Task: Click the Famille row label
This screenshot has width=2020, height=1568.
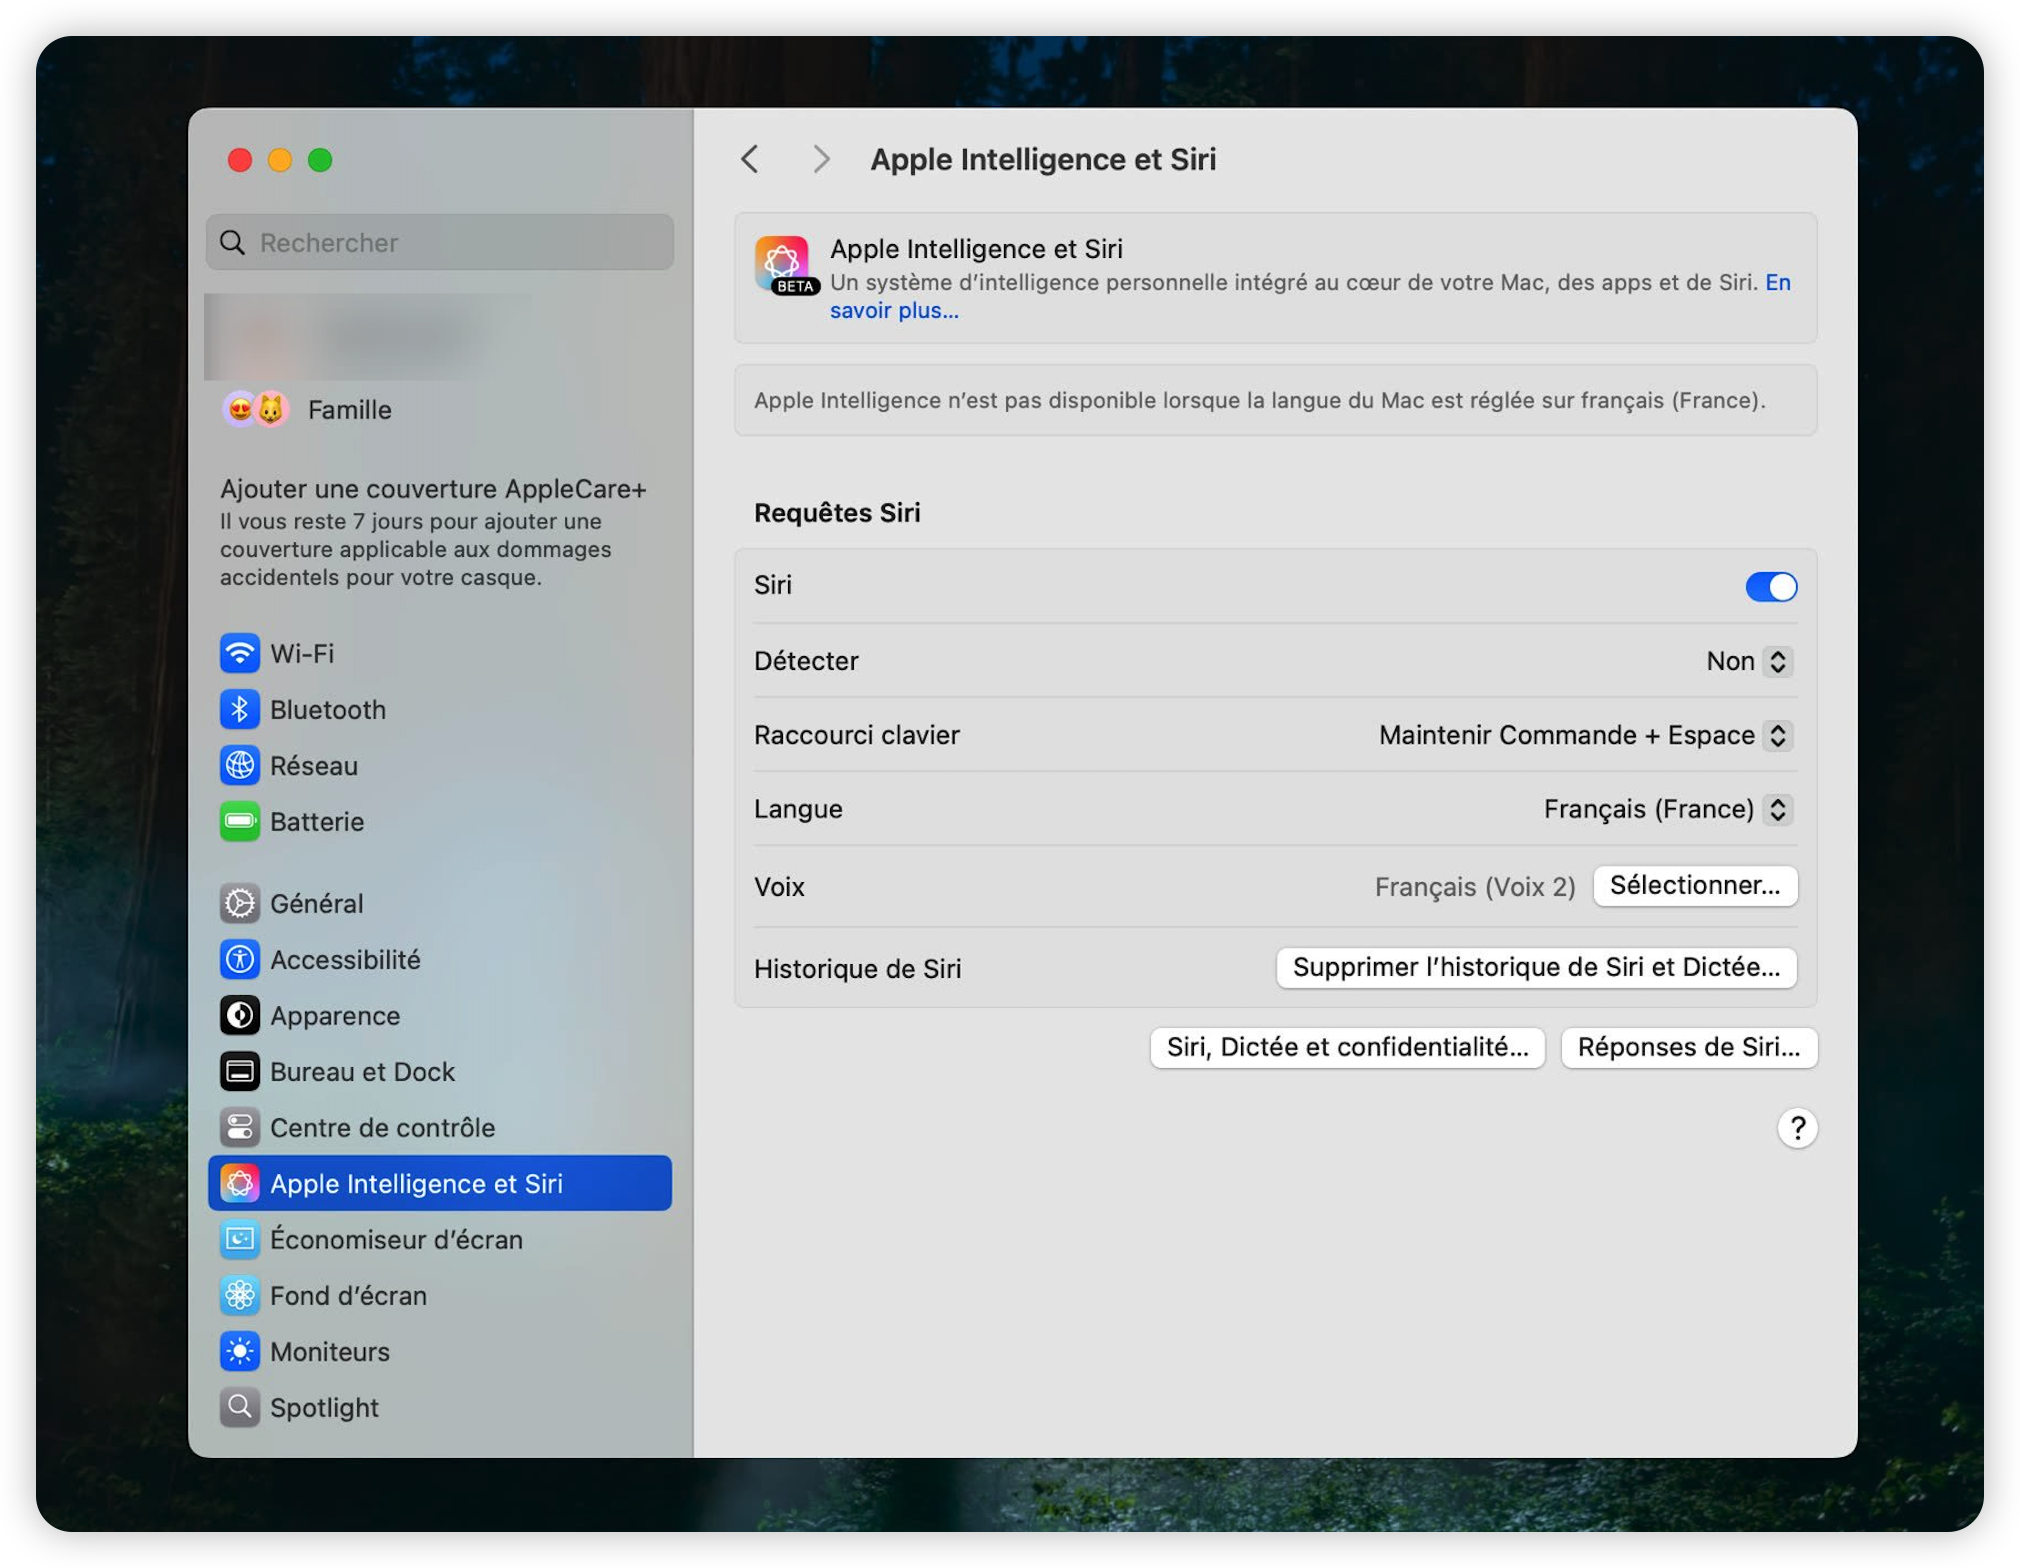Action: (349, 410)
